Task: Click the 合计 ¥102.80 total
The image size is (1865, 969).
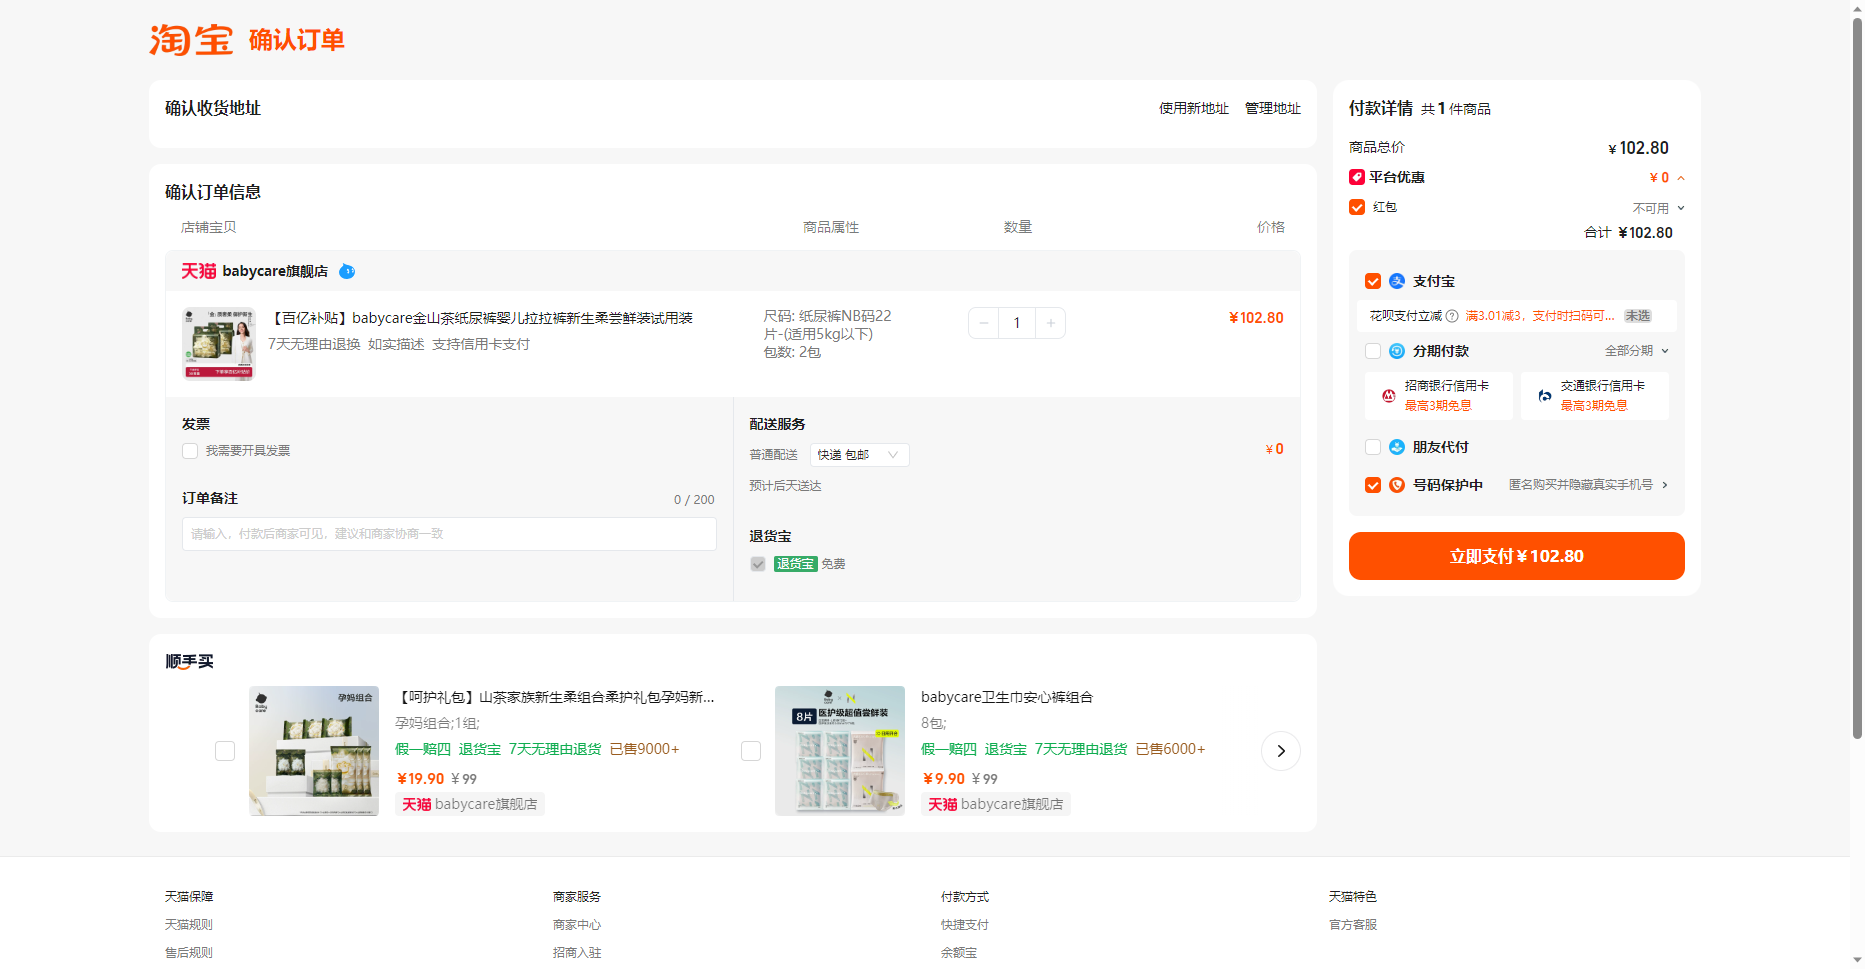Action: coord(1628,233)
